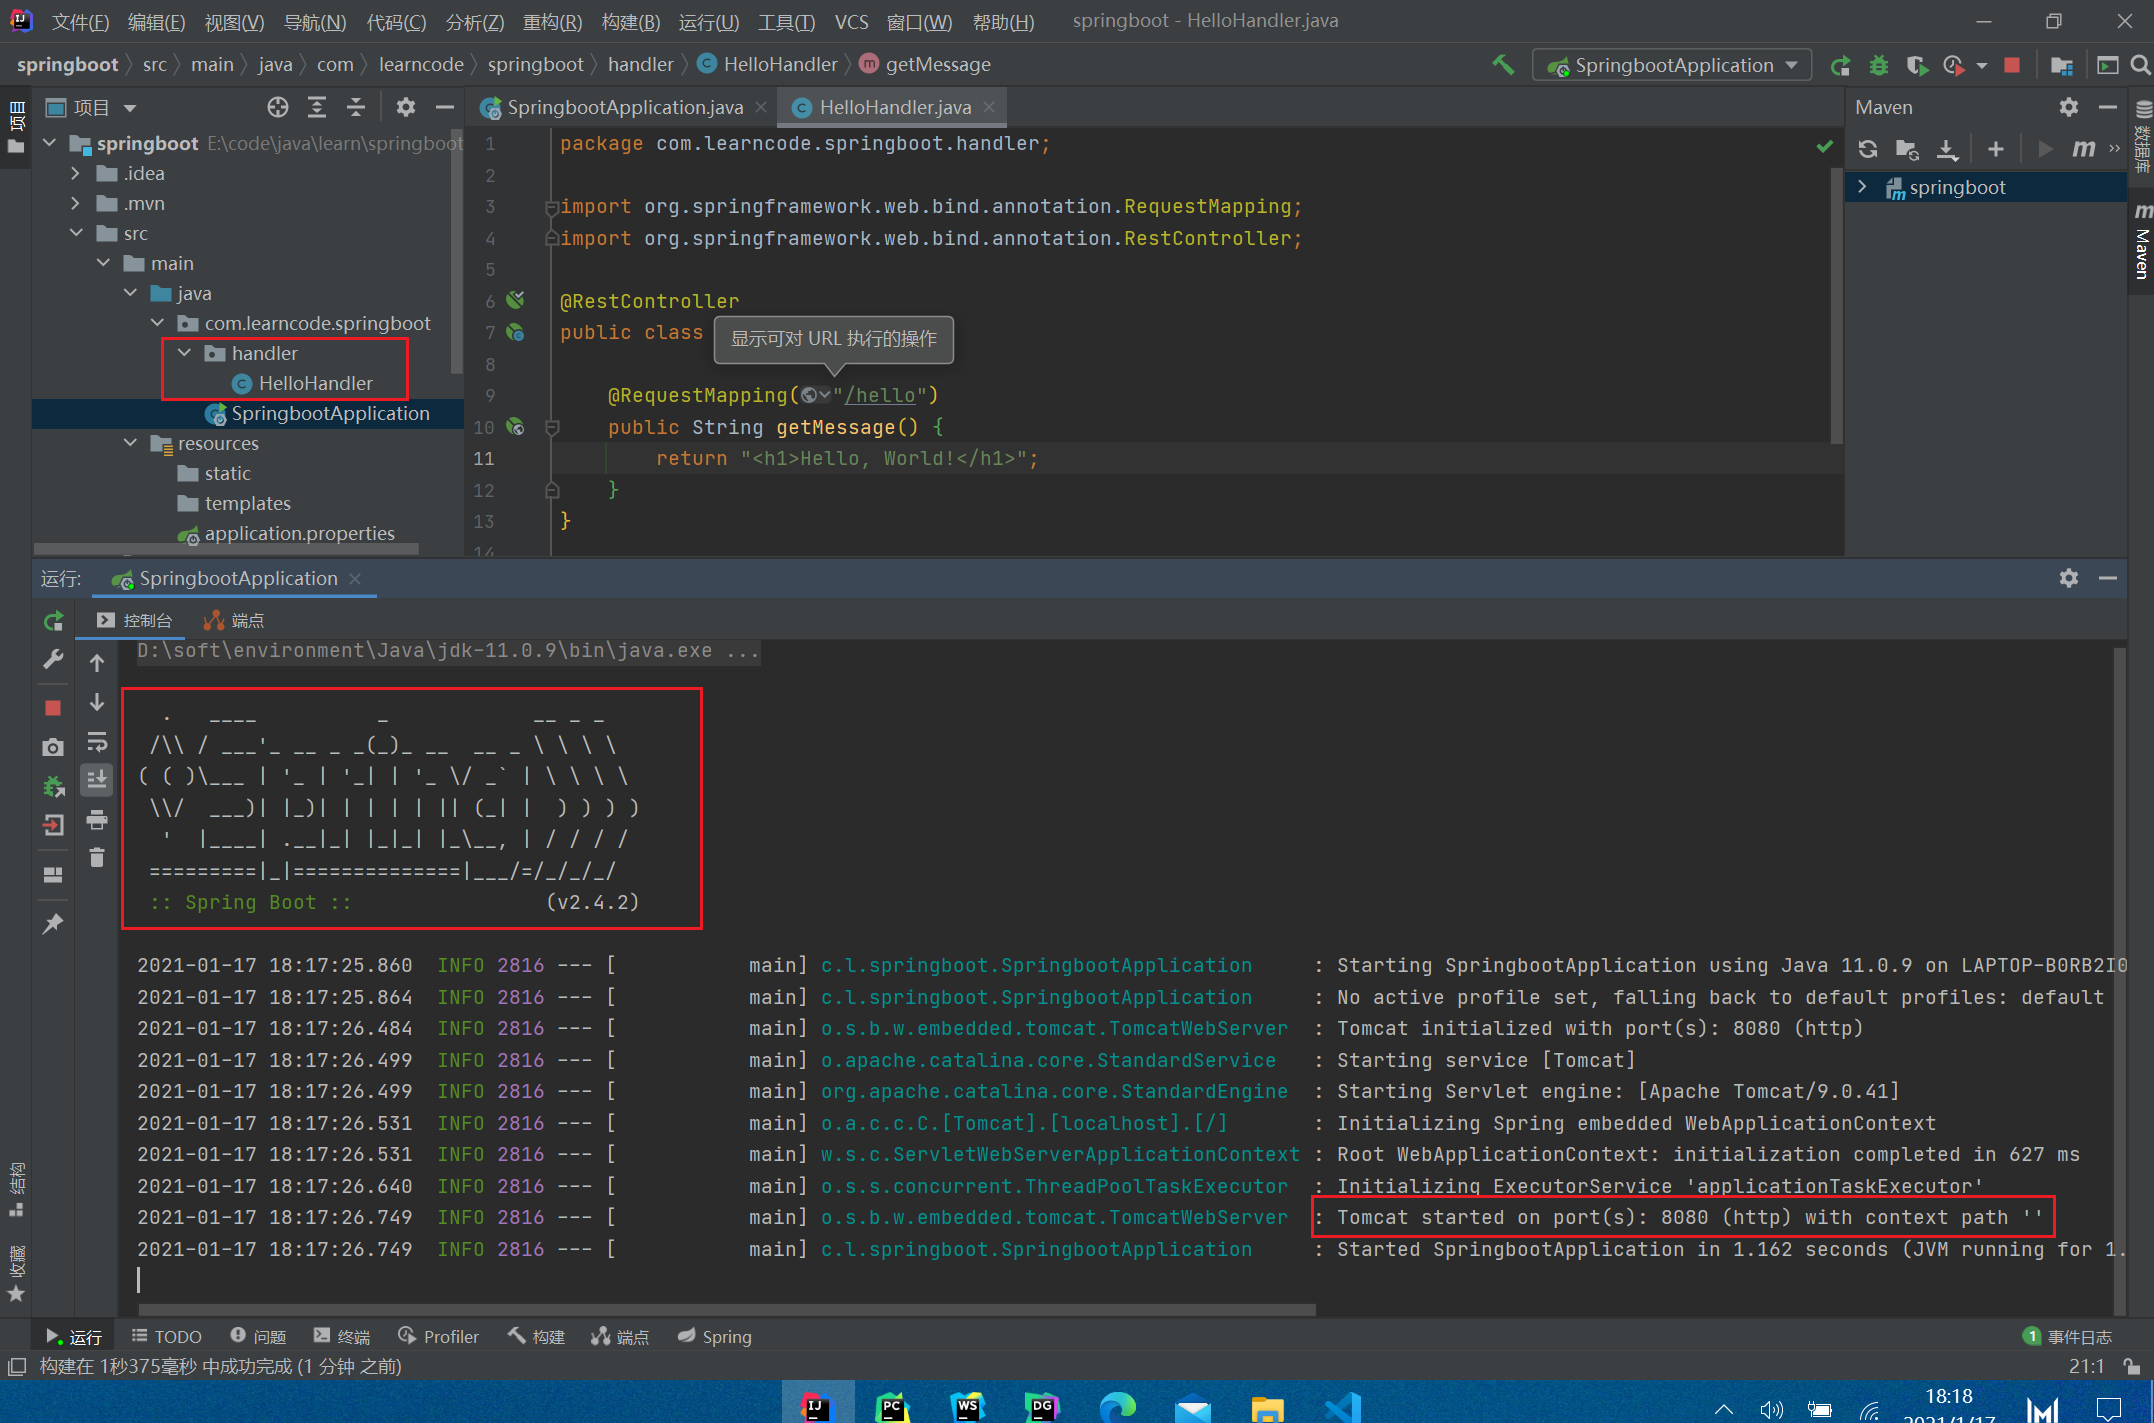Screen dimensions: 2154x1423
Task: Select the 控制台 console tab
Action: coord(134,621)
